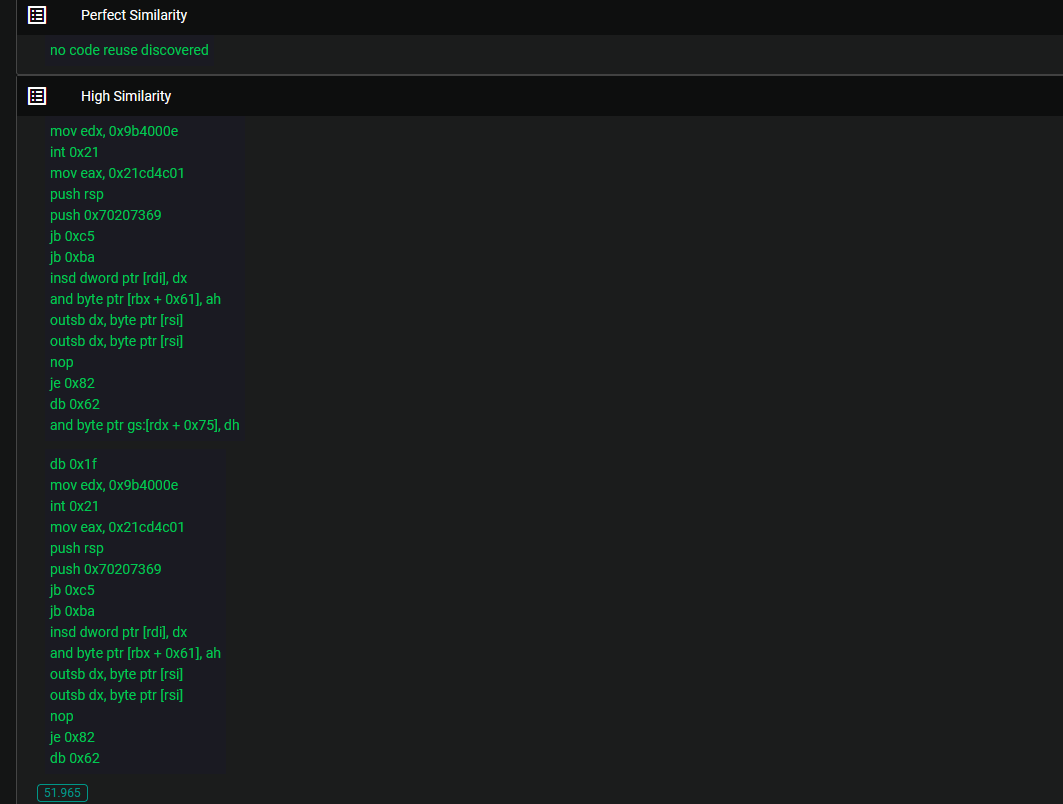Select 'int 0x21' in the upper code block
Screen dimensions: 1063x804
[x=74, y=152]
